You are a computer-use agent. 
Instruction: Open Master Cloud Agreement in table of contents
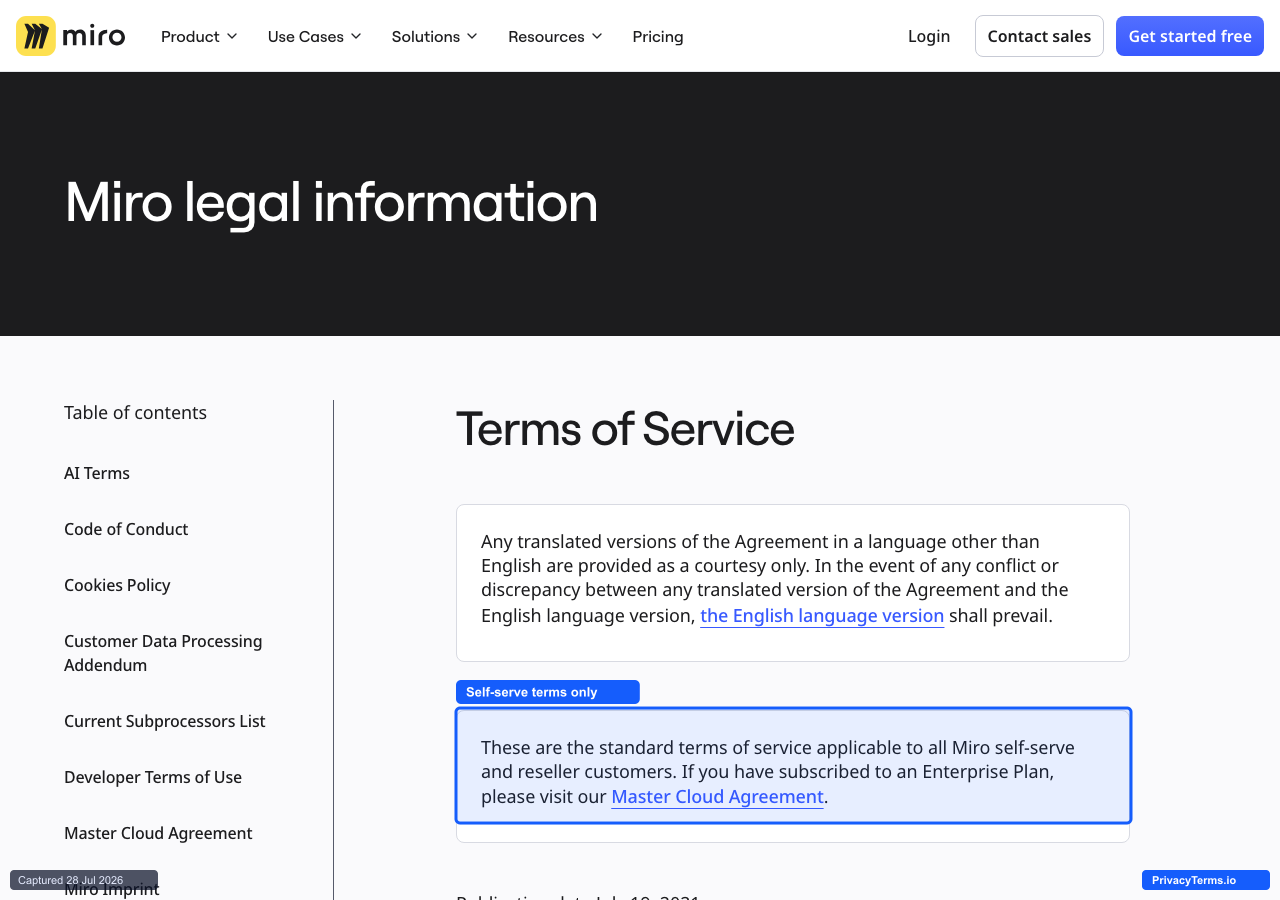tap(158, 833)
